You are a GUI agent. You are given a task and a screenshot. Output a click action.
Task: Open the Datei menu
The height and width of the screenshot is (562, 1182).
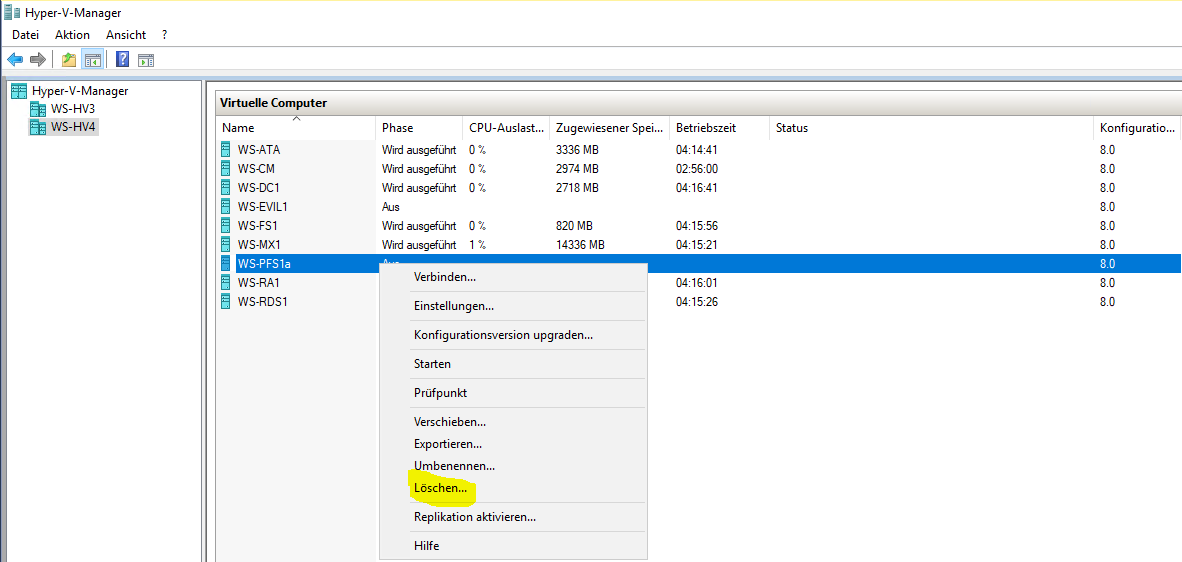(26, 35)
